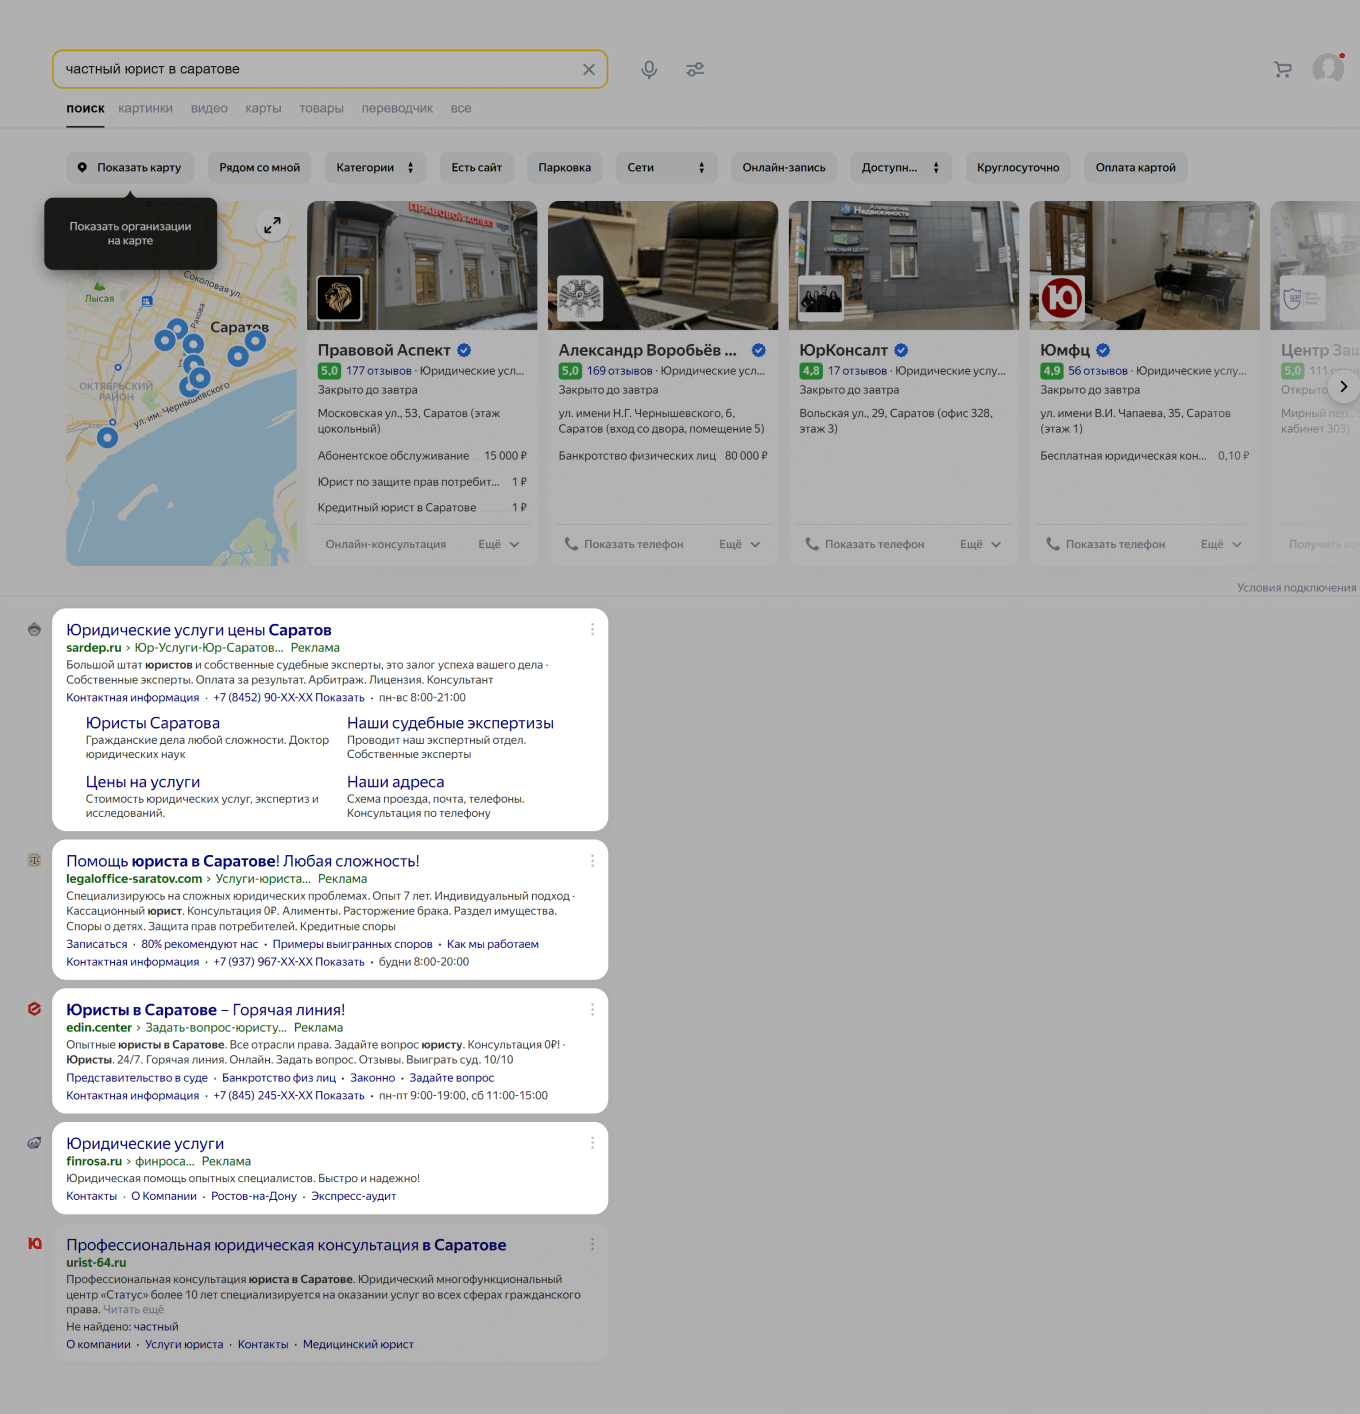Open the user profile avatar
1360x1414 pixels.
tap(1328, 69)
